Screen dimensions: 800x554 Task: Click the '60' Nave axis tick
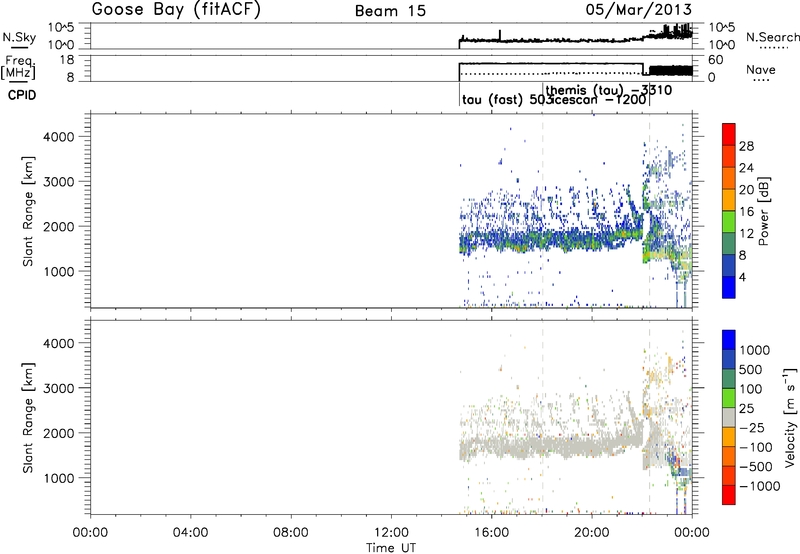(716, 60)
